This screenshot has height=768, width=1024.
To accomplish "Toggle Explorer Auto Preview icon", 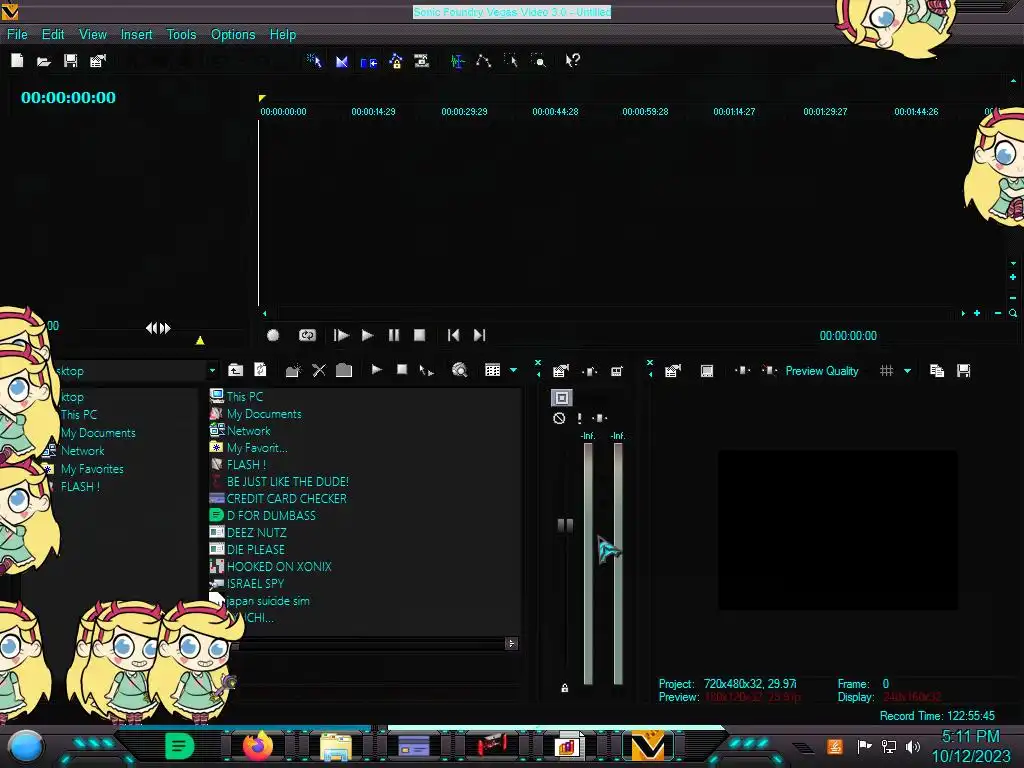I will coord(426,371).
